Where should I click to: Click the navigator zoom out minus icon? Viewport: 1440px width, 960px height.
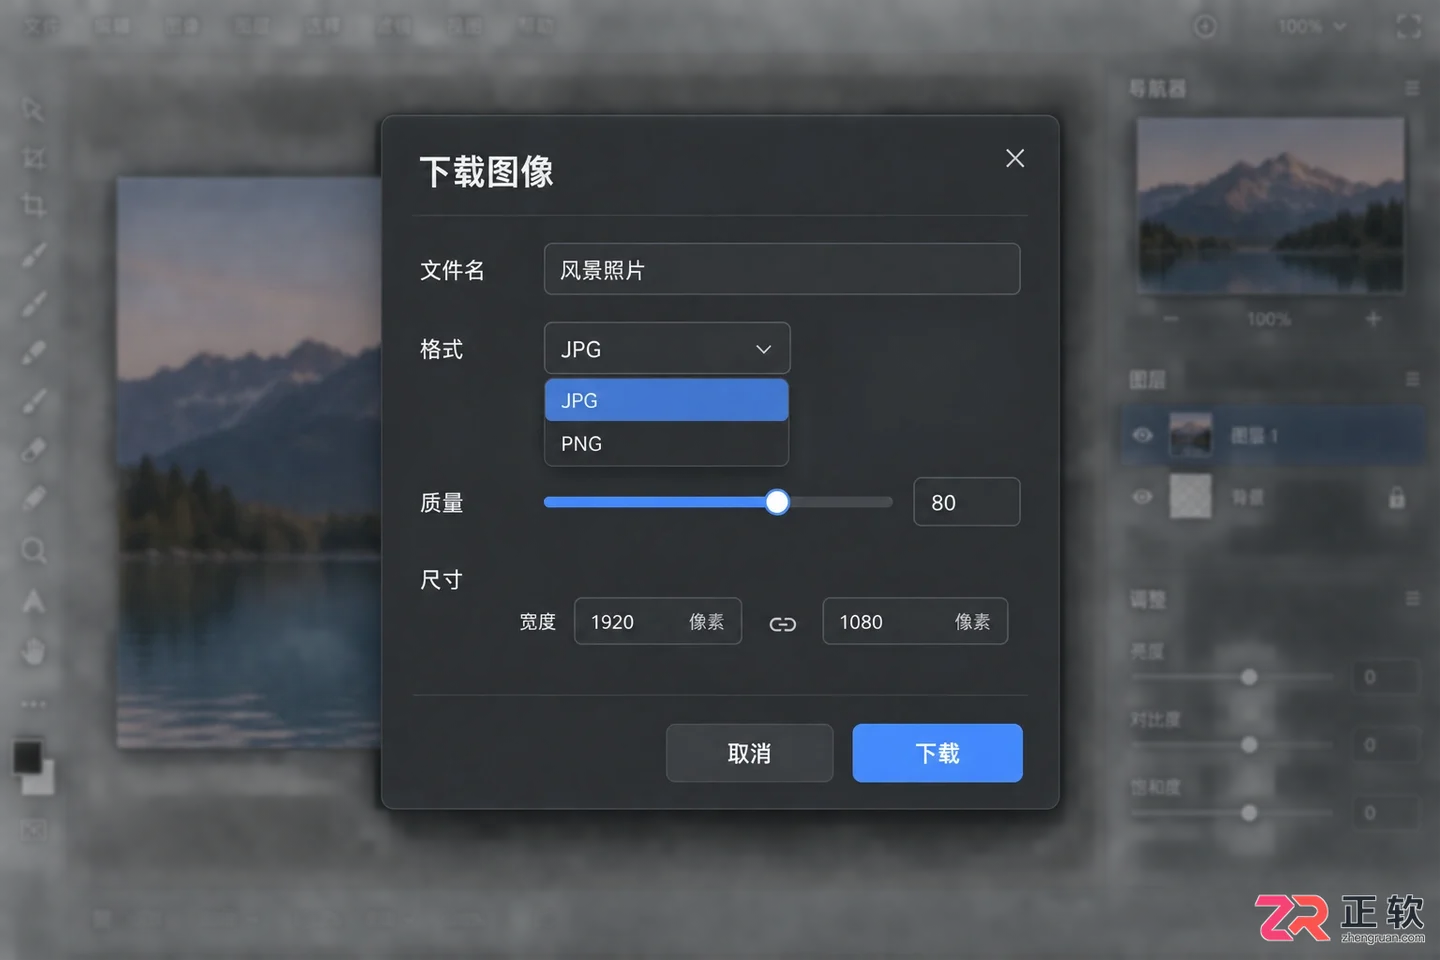click(1171, 319)
